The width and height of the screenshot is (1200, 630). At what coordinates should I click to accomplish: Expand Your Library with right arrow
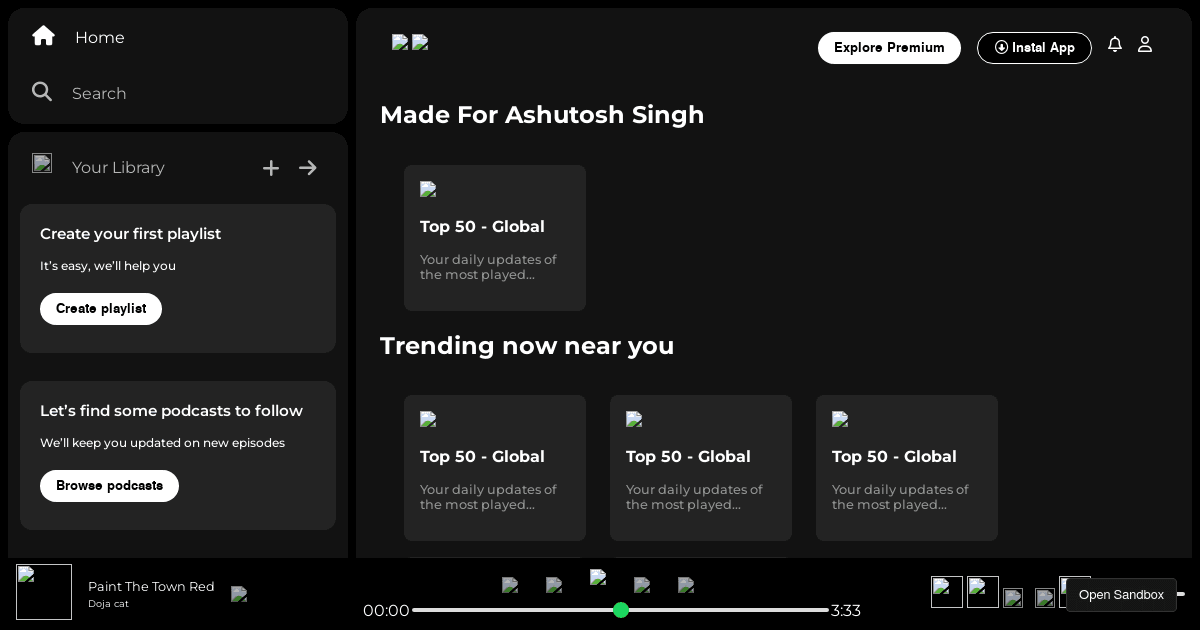tap(308, 168)
